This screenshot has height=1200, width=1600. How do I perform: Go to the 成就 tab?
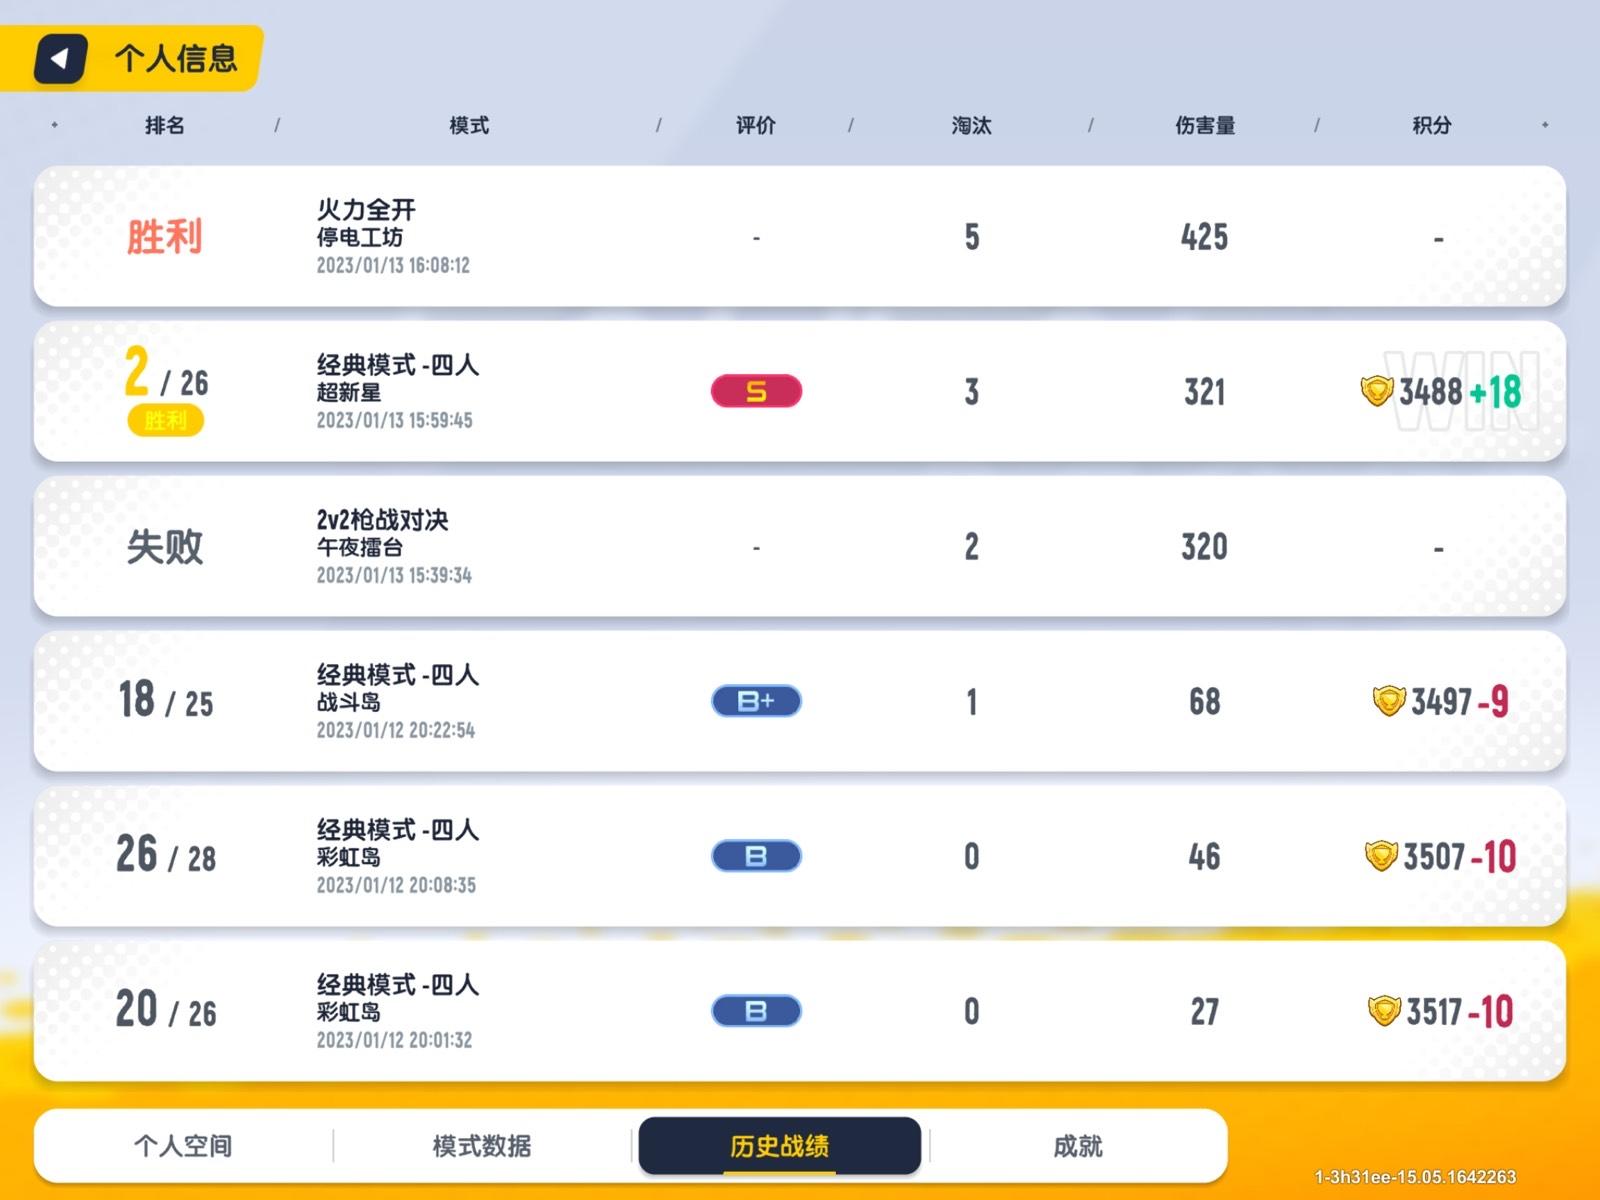1078,1146
